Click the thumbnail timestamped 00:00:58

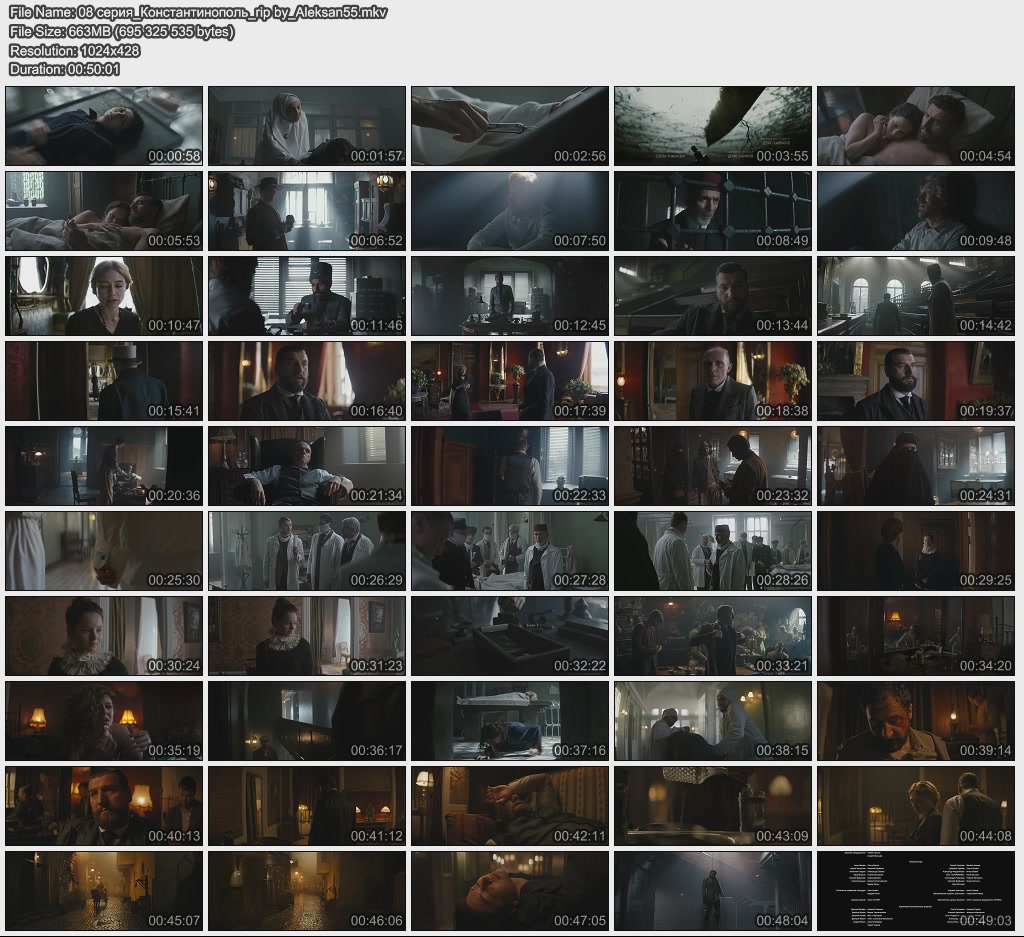click(104, 126)
